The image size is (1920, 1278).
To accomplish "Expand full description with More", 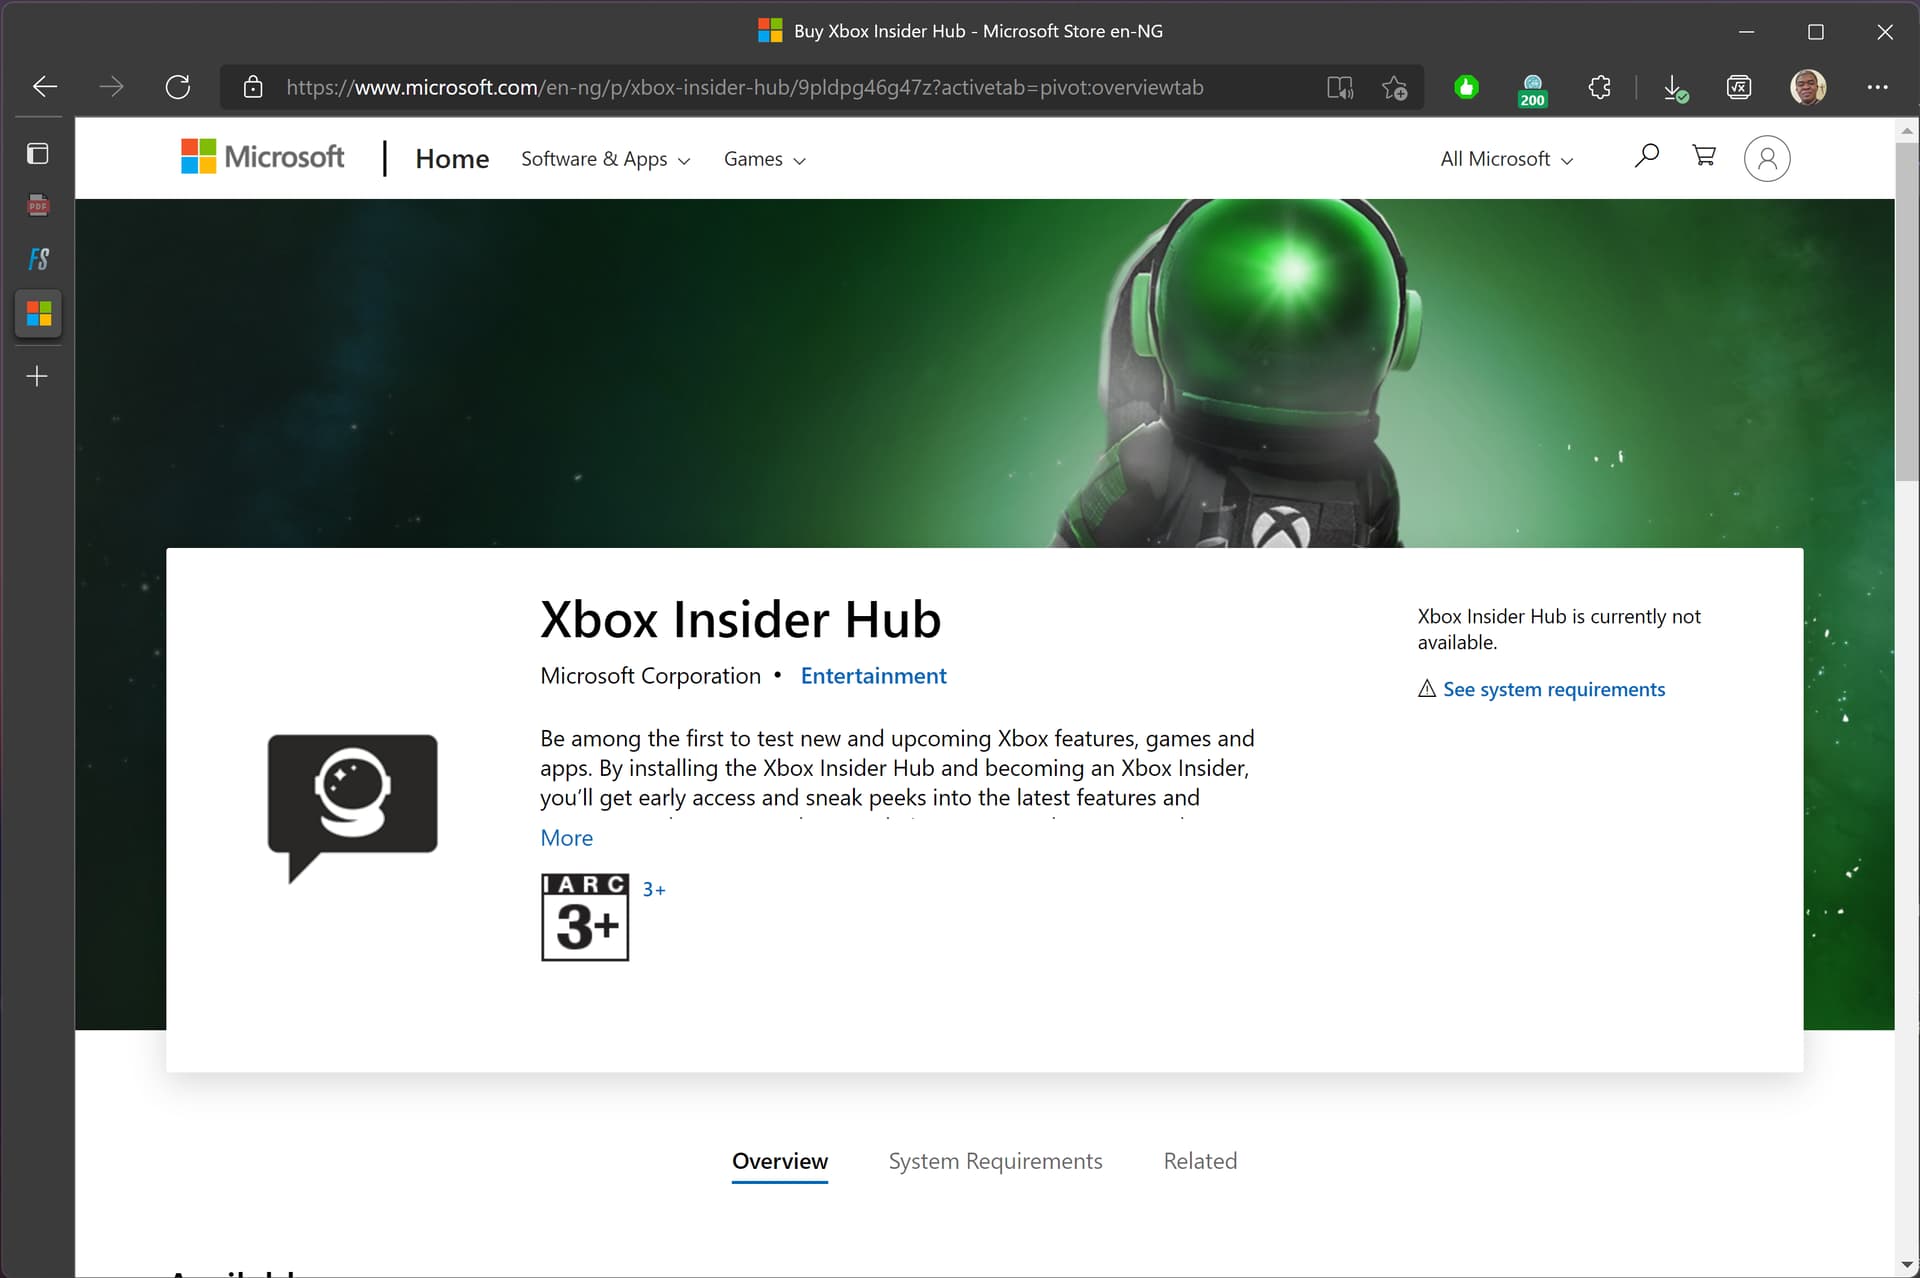I will 566,838.
